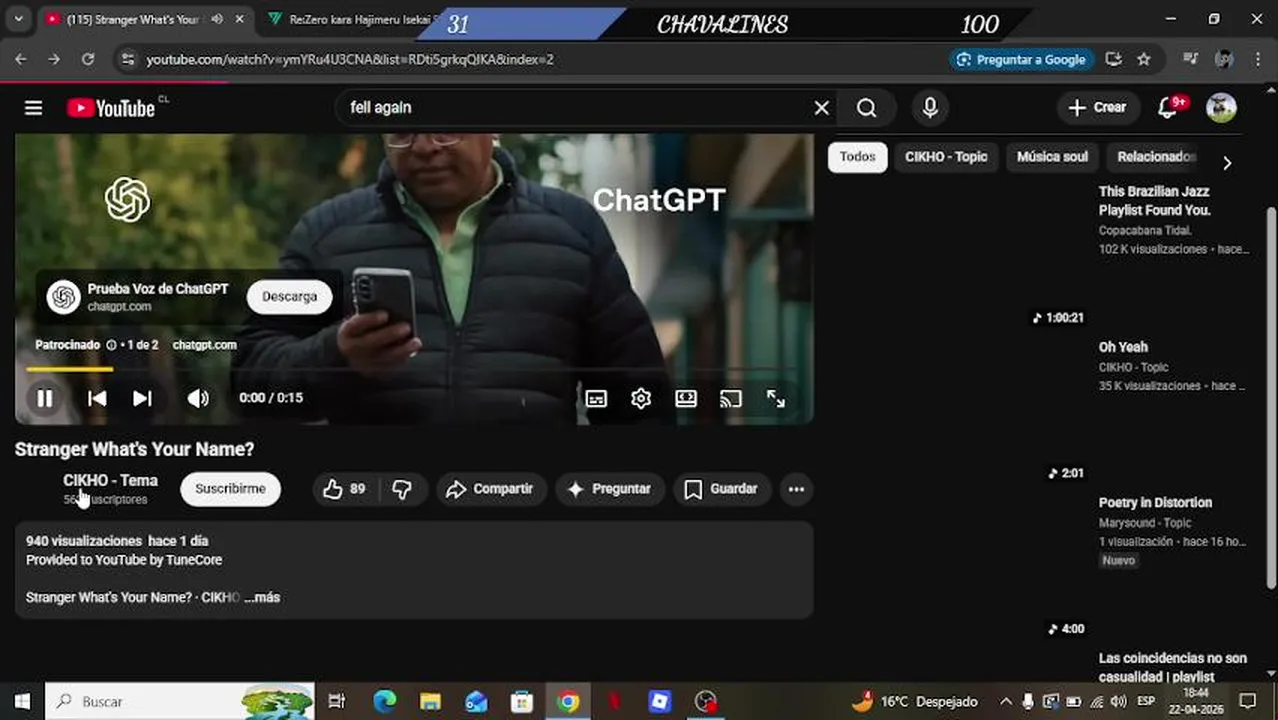The image size is (1278, 720).
Task: Open This Brazilian Jazz Playlist Found You
Action: pyautogui.click(x=1155, y=201)
